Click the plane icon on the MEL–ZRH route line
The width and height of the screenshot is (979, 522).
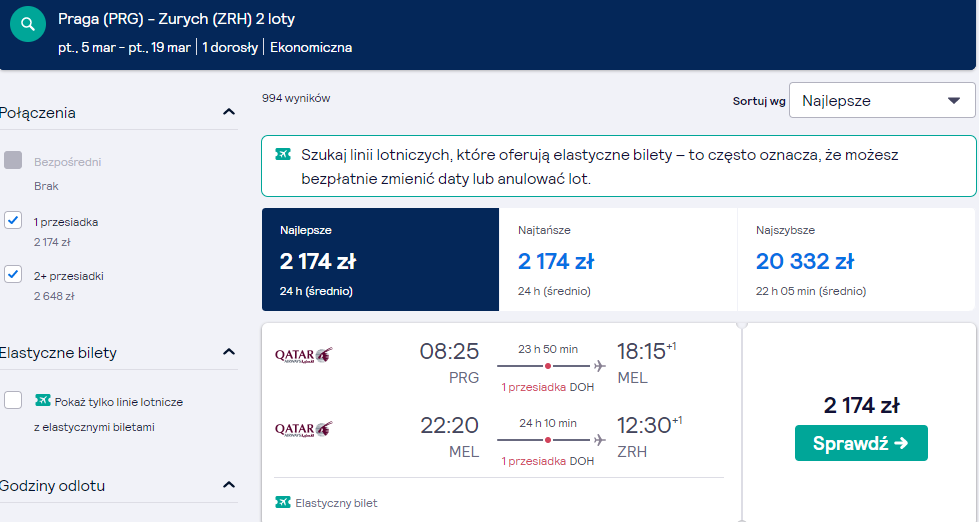tap(599, 440)
